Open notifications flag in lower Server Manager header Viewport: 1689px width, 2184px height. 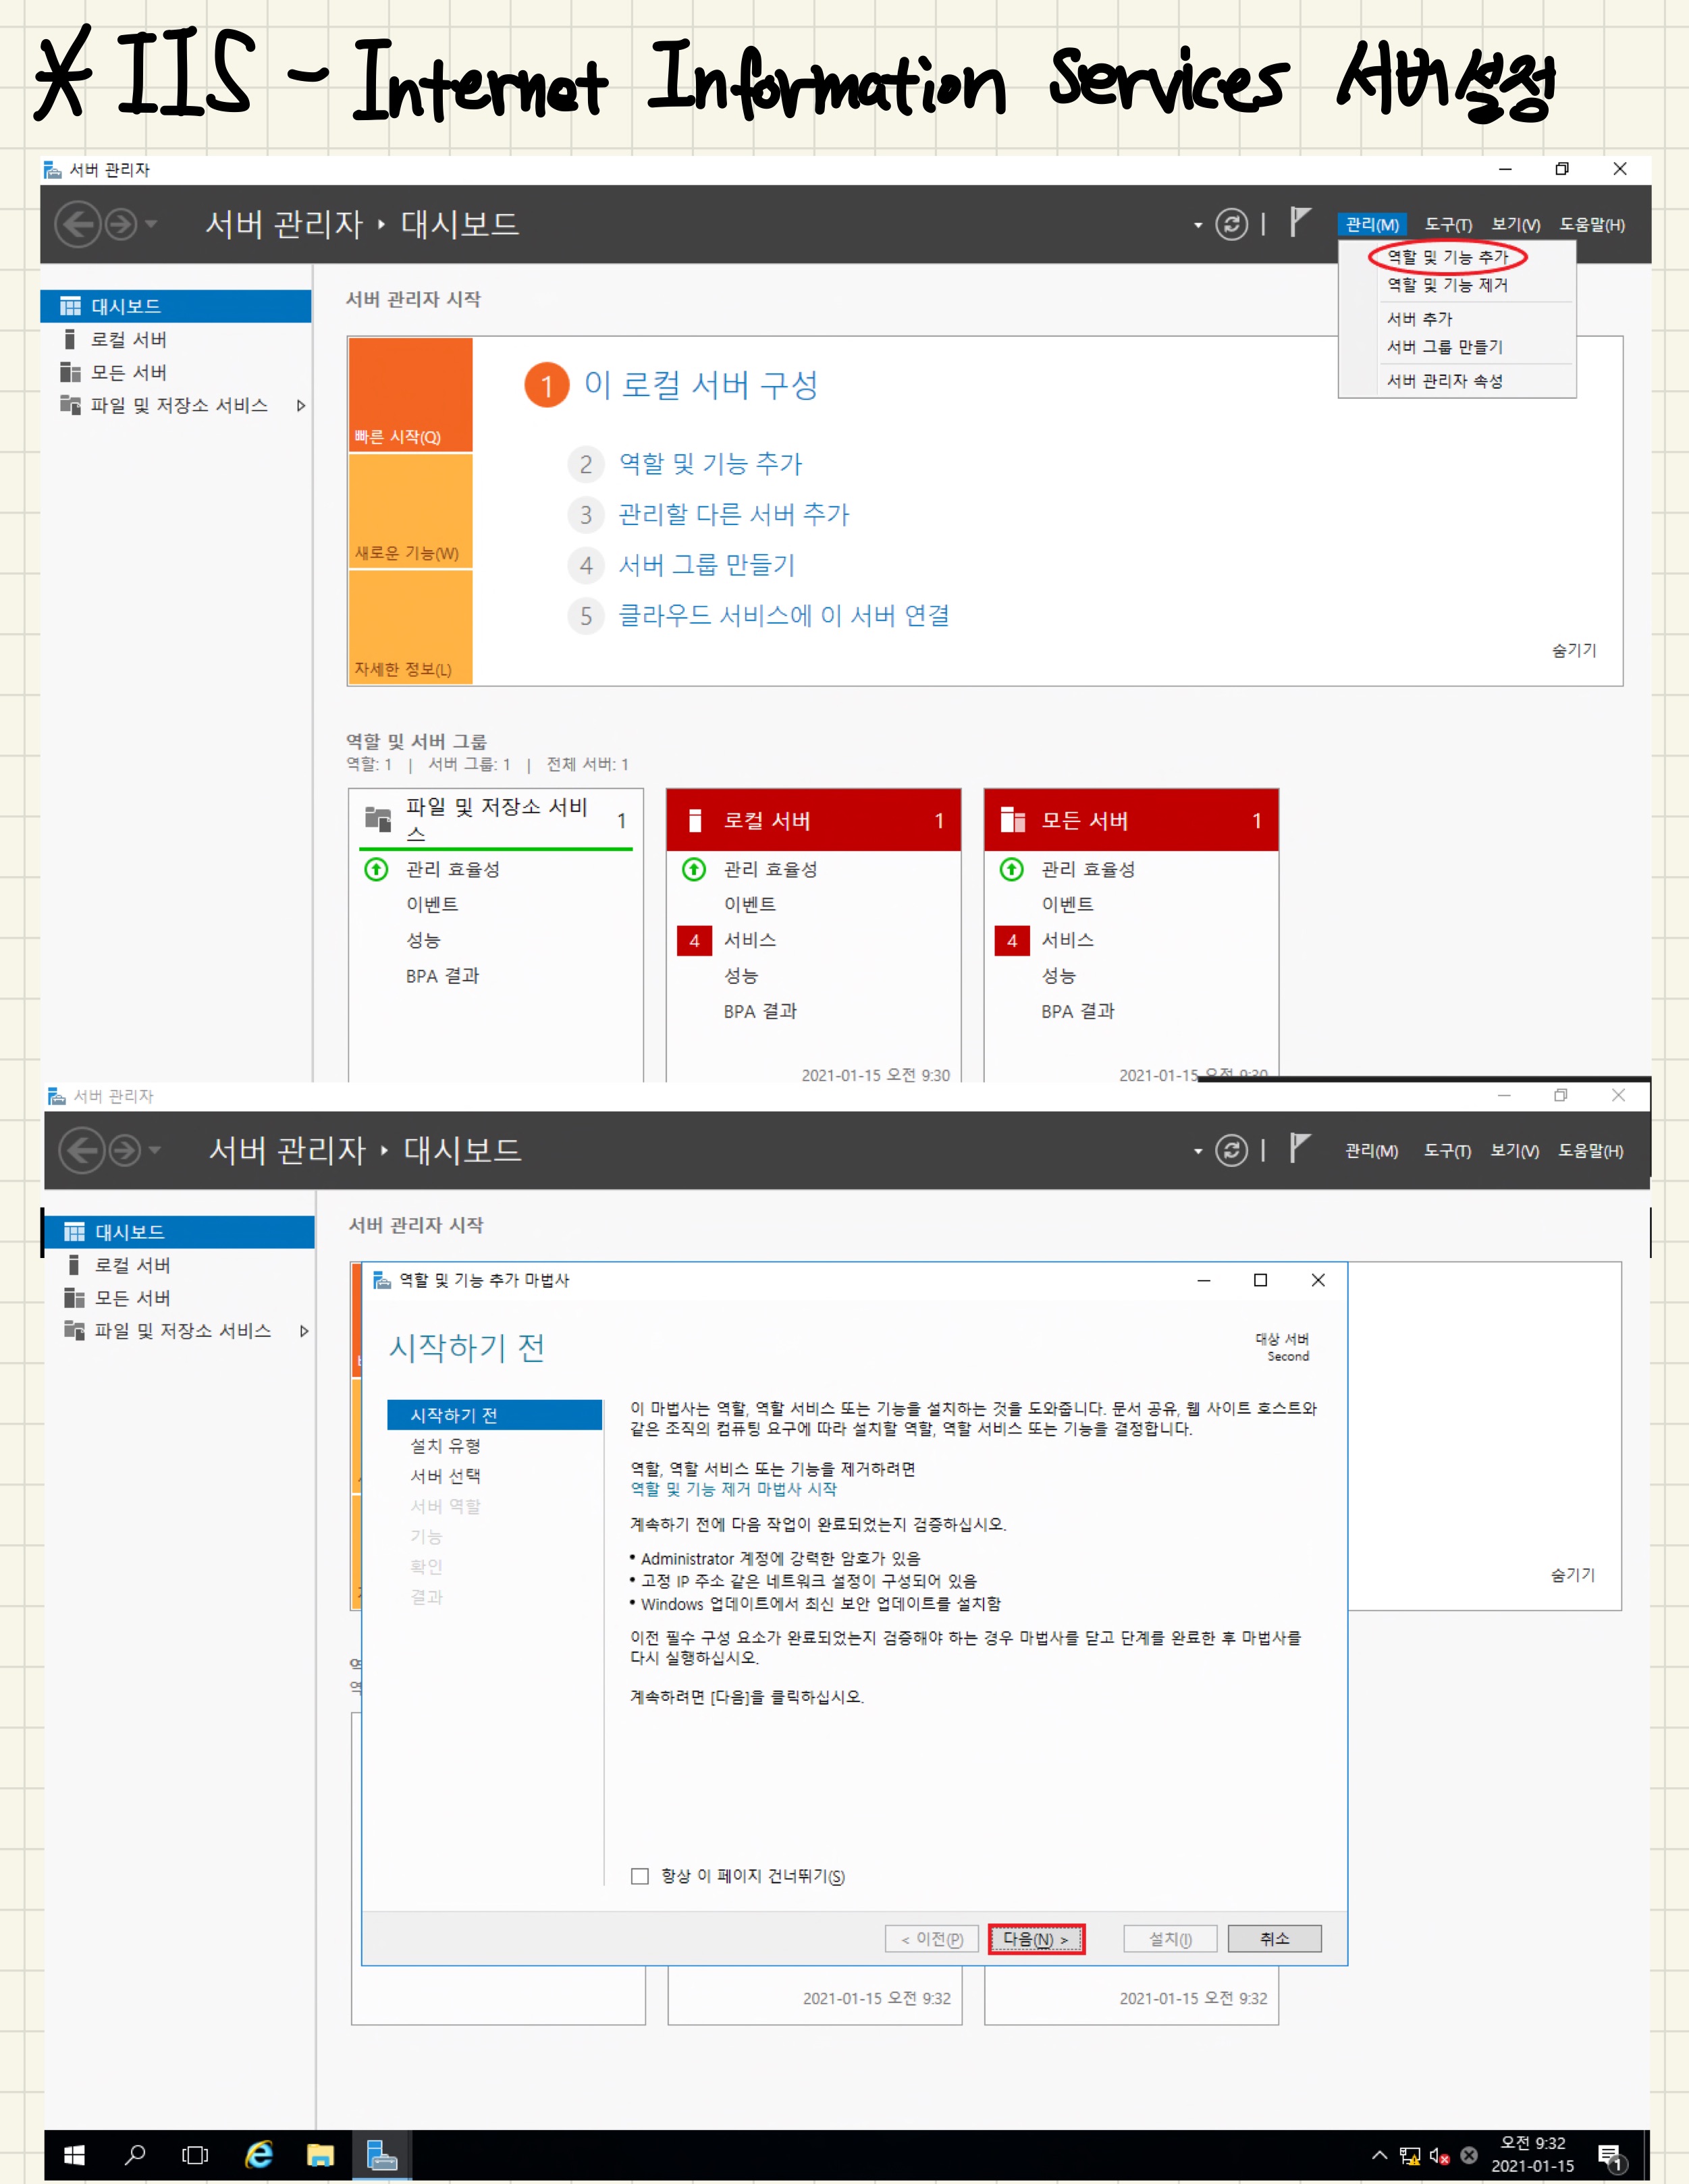point(1299,1148)
